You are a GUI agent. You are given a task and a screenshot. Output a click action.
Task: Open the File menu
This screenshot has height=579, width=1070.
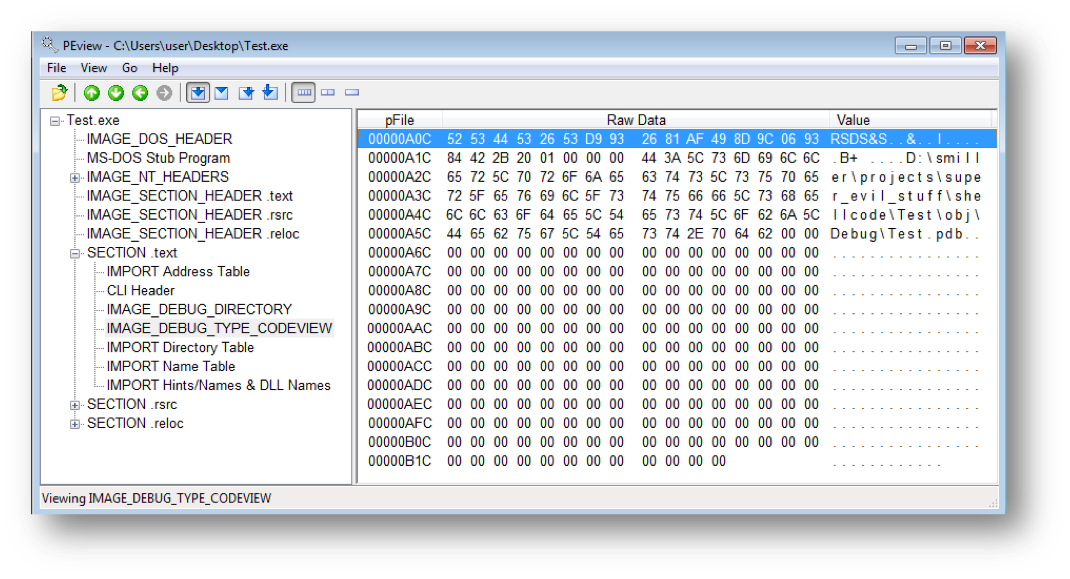pyautogui.click(x=57, y=68)
